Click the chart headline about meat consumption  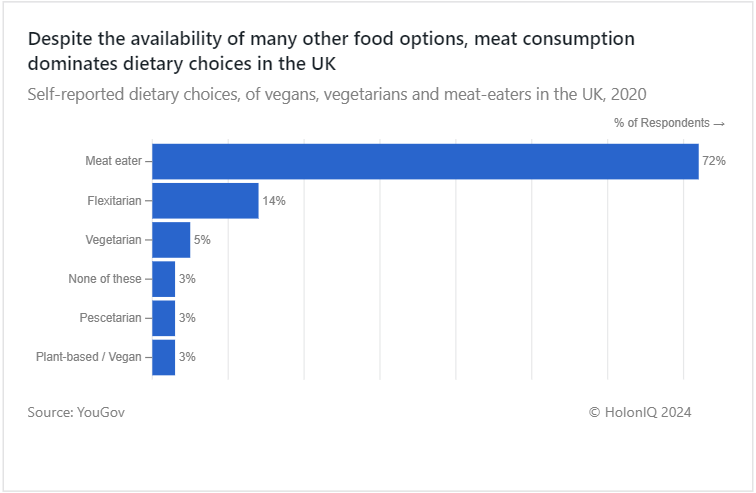click(331, 51)
